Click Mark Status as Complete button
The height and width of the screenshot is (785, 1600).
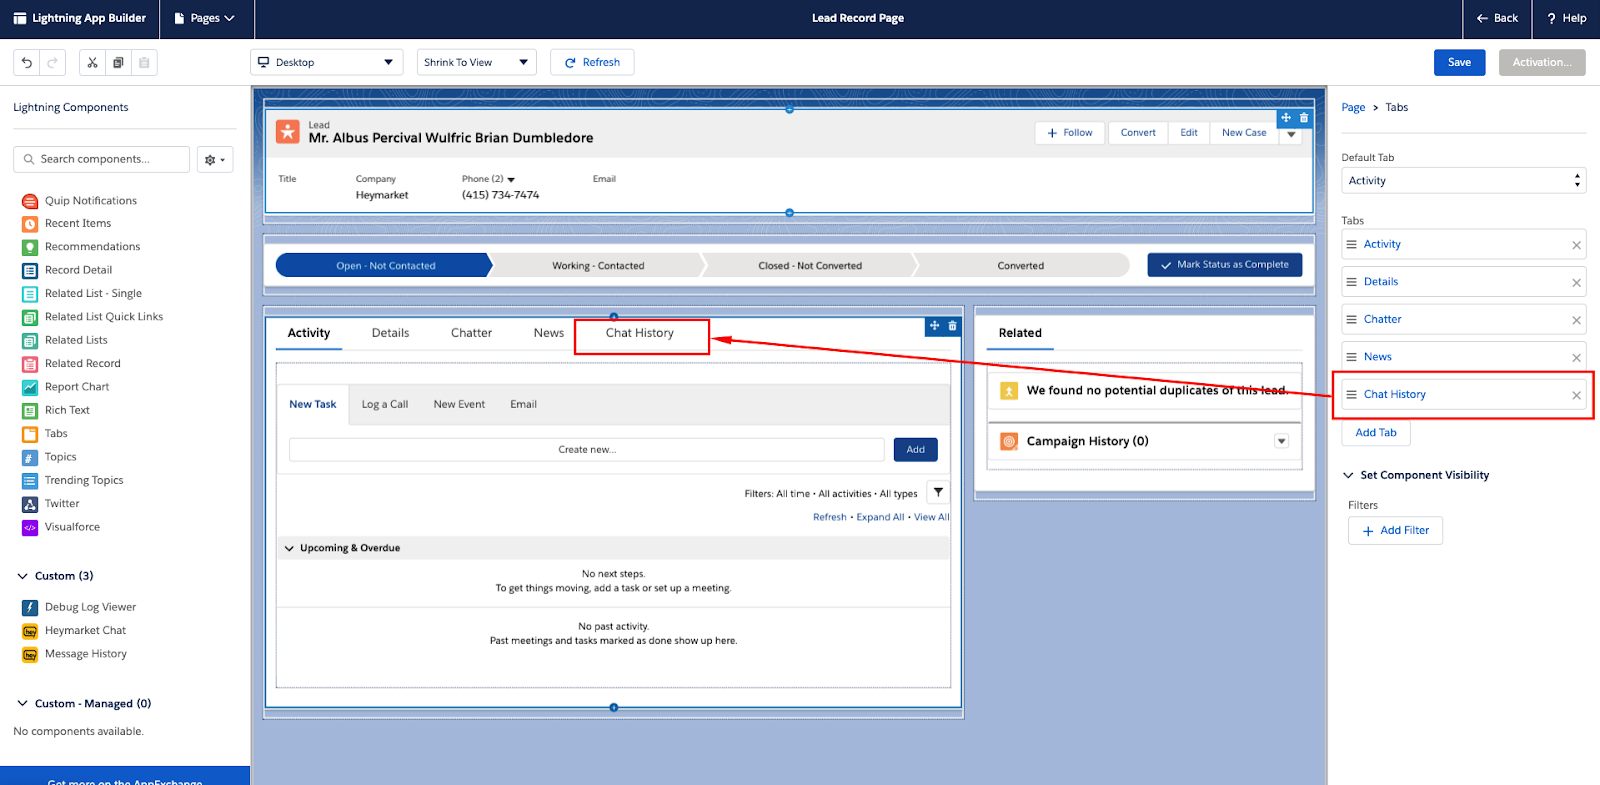(x=1225, y=265)
